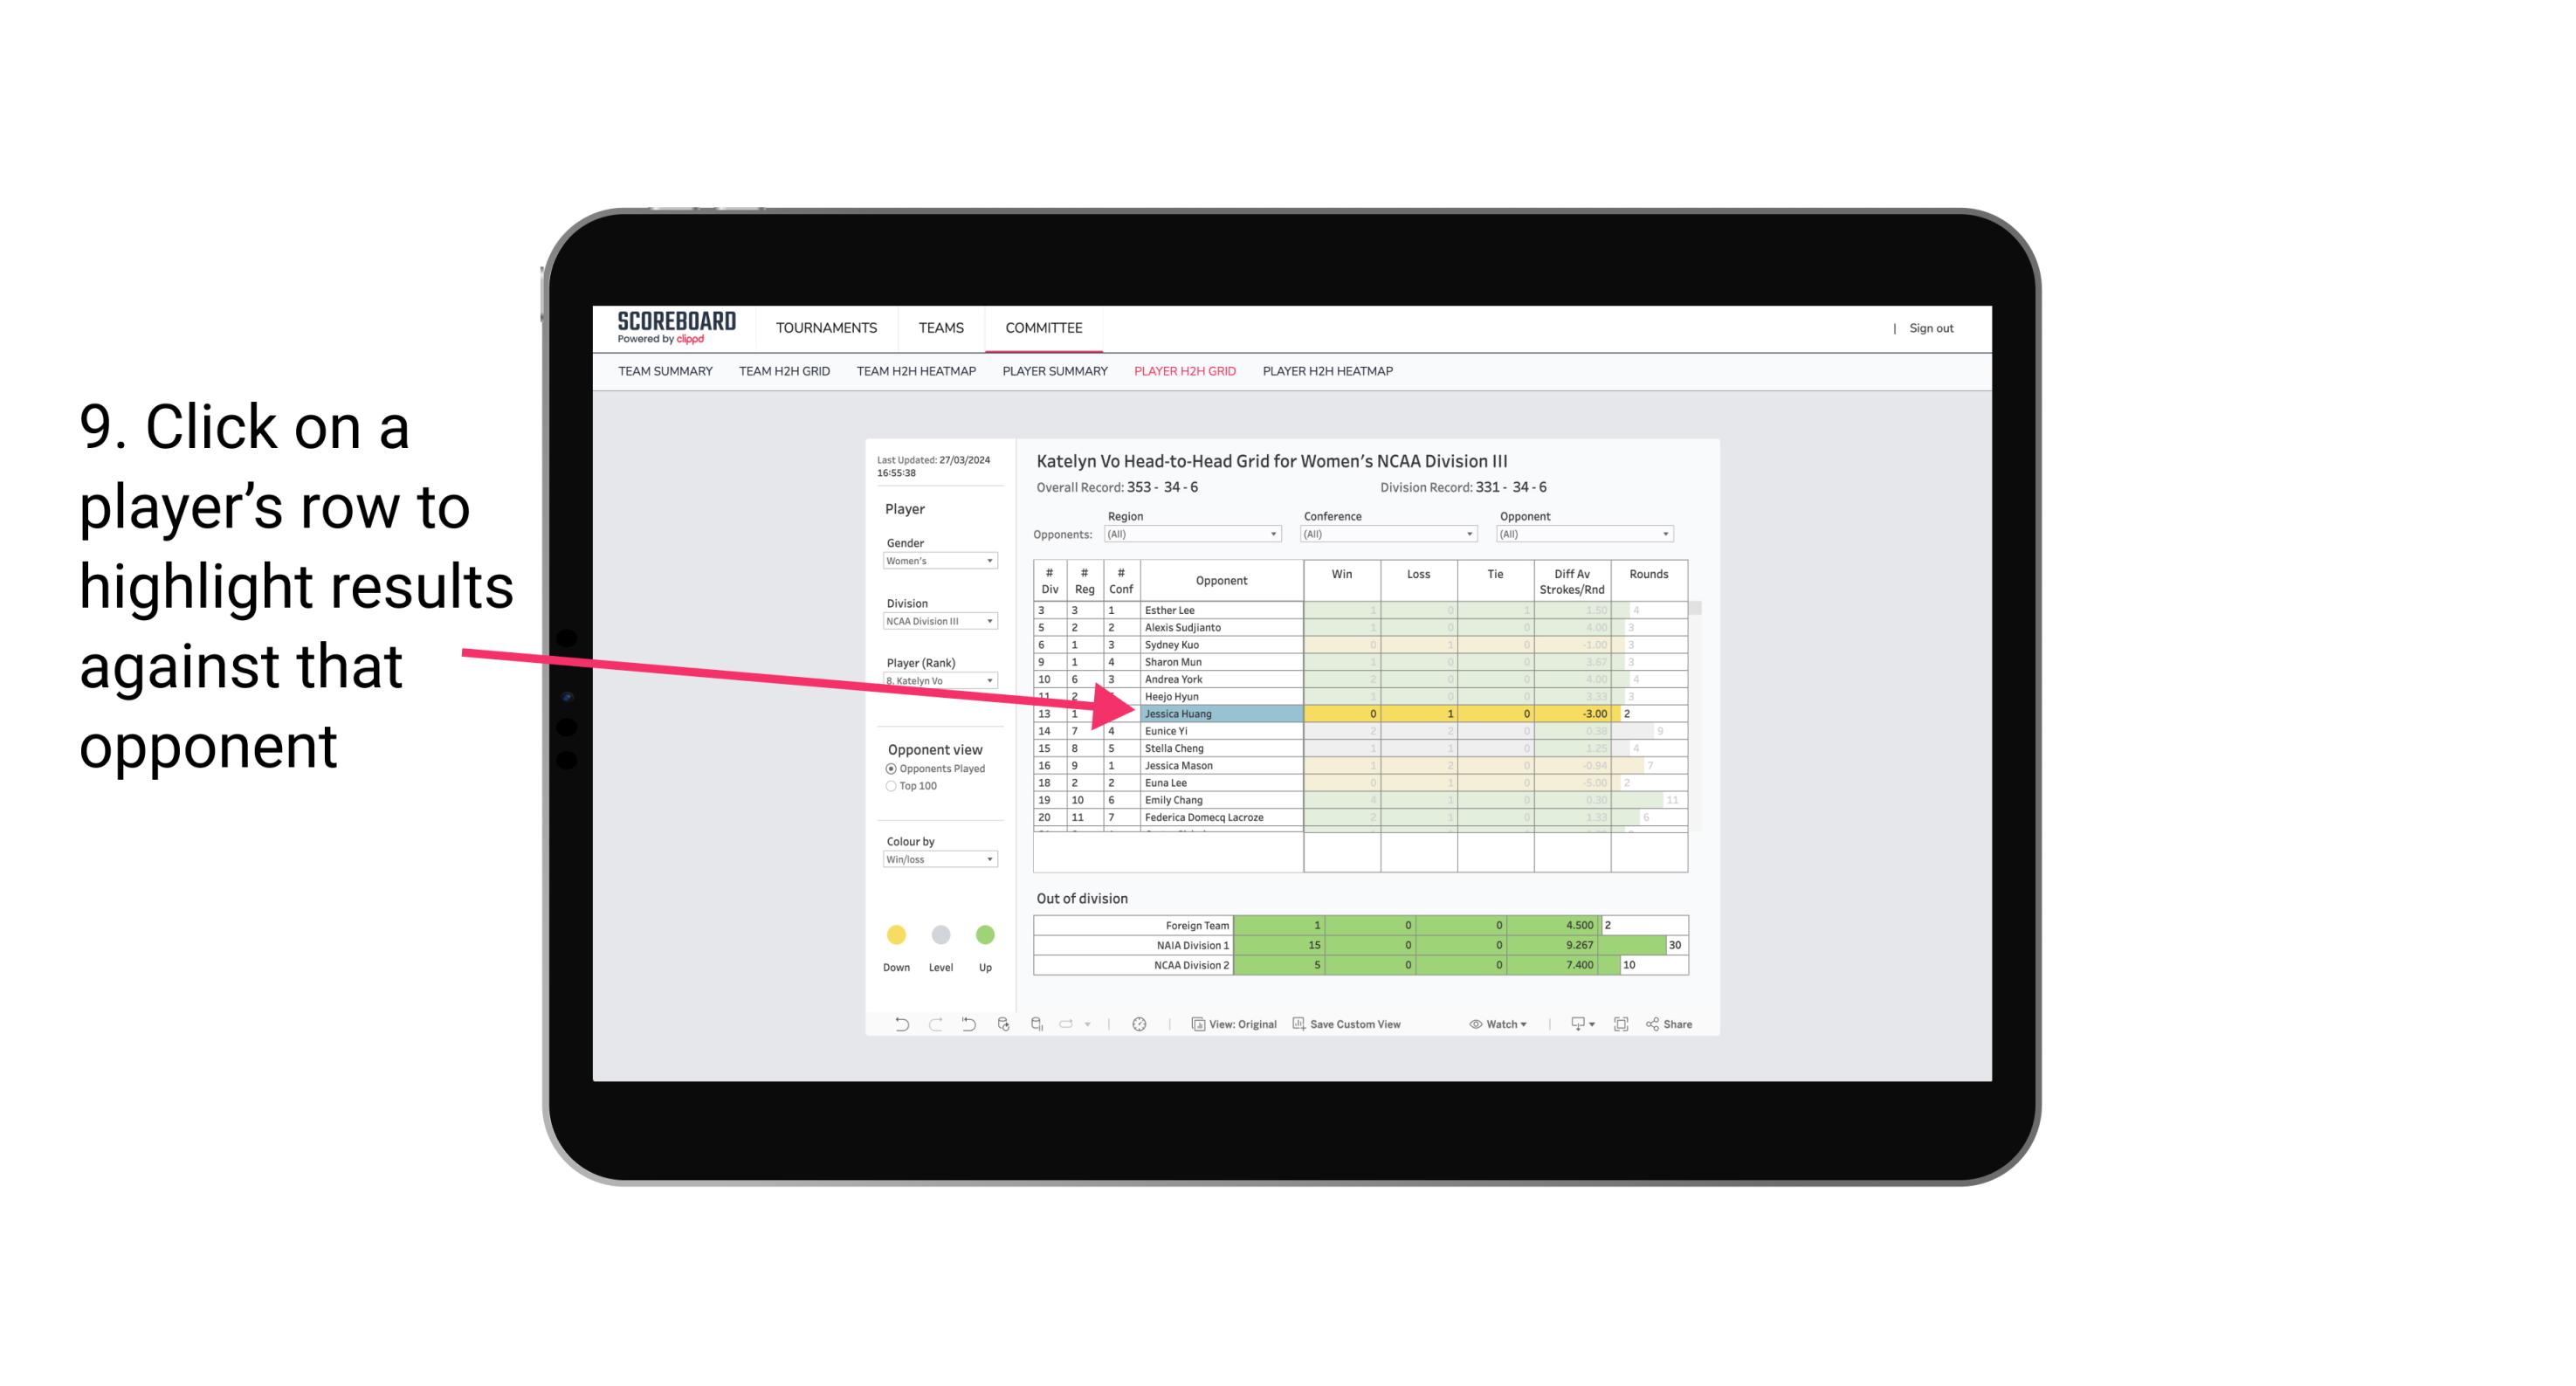Click the redo icon in toolbar
This screenshot has height=1386, width=2576.
(x=932, y=1026)
